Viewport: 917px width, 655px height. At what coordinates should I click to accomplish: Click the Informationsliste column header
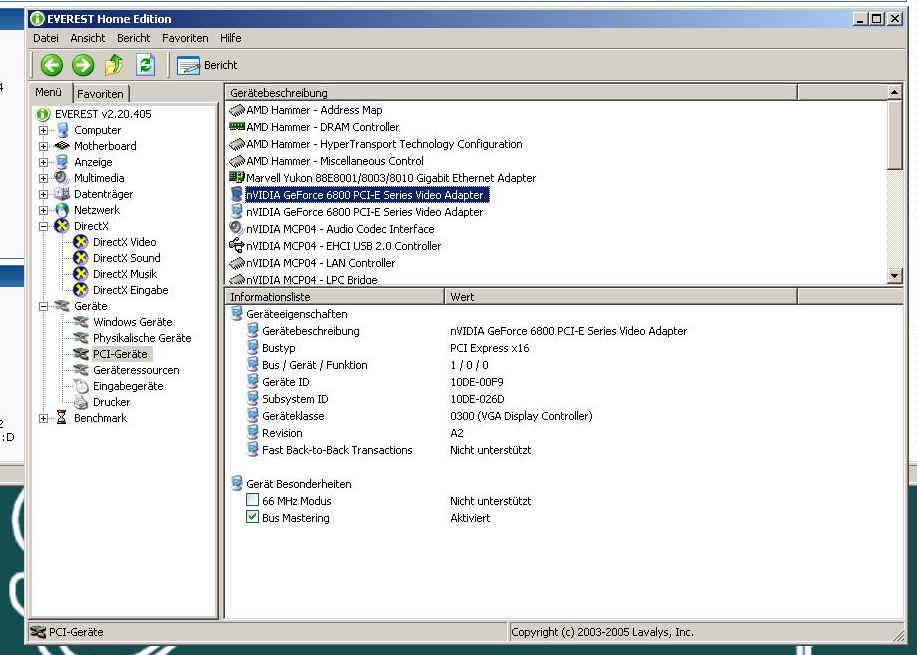click(335, 297)
